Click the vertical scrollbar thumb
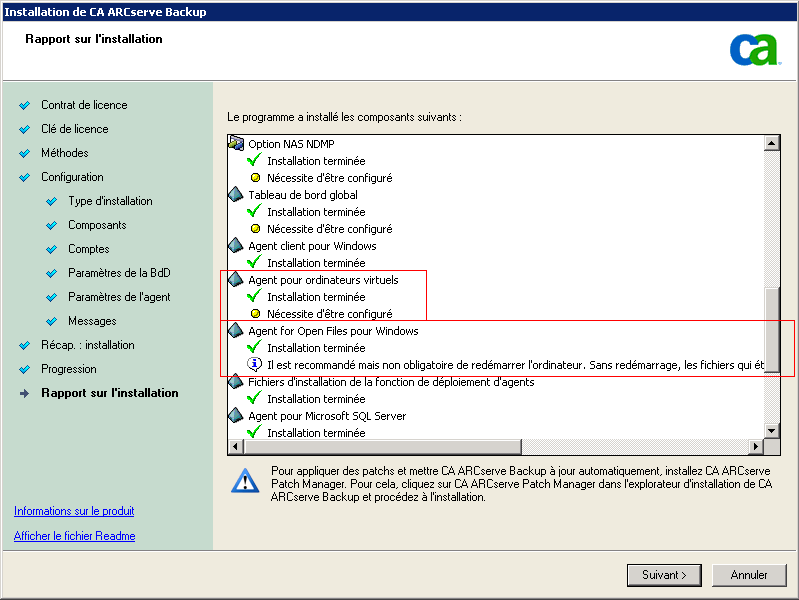 772,330
